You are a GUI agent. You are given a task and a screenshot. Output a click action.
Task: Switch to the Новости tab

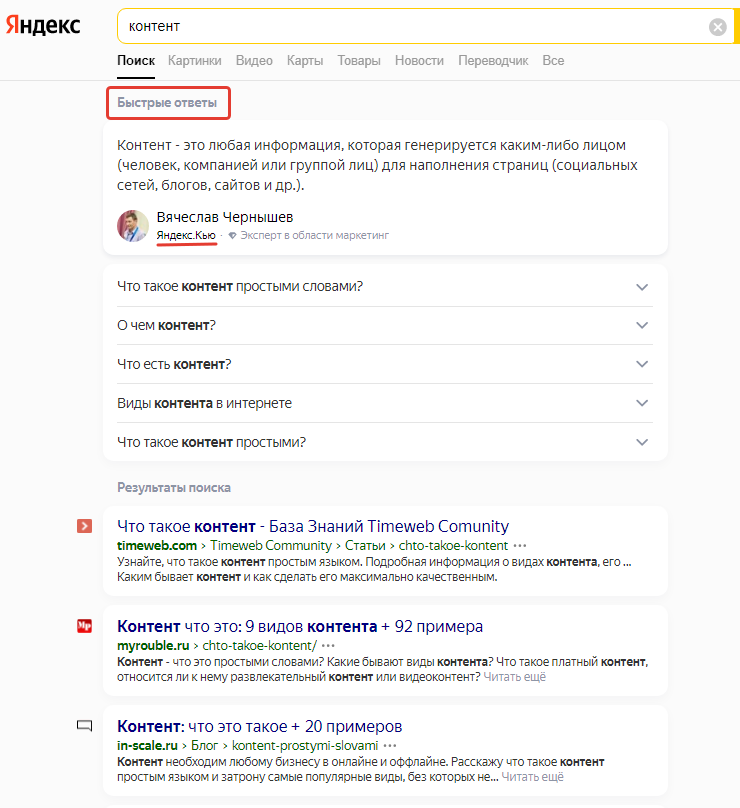point(419,61)
